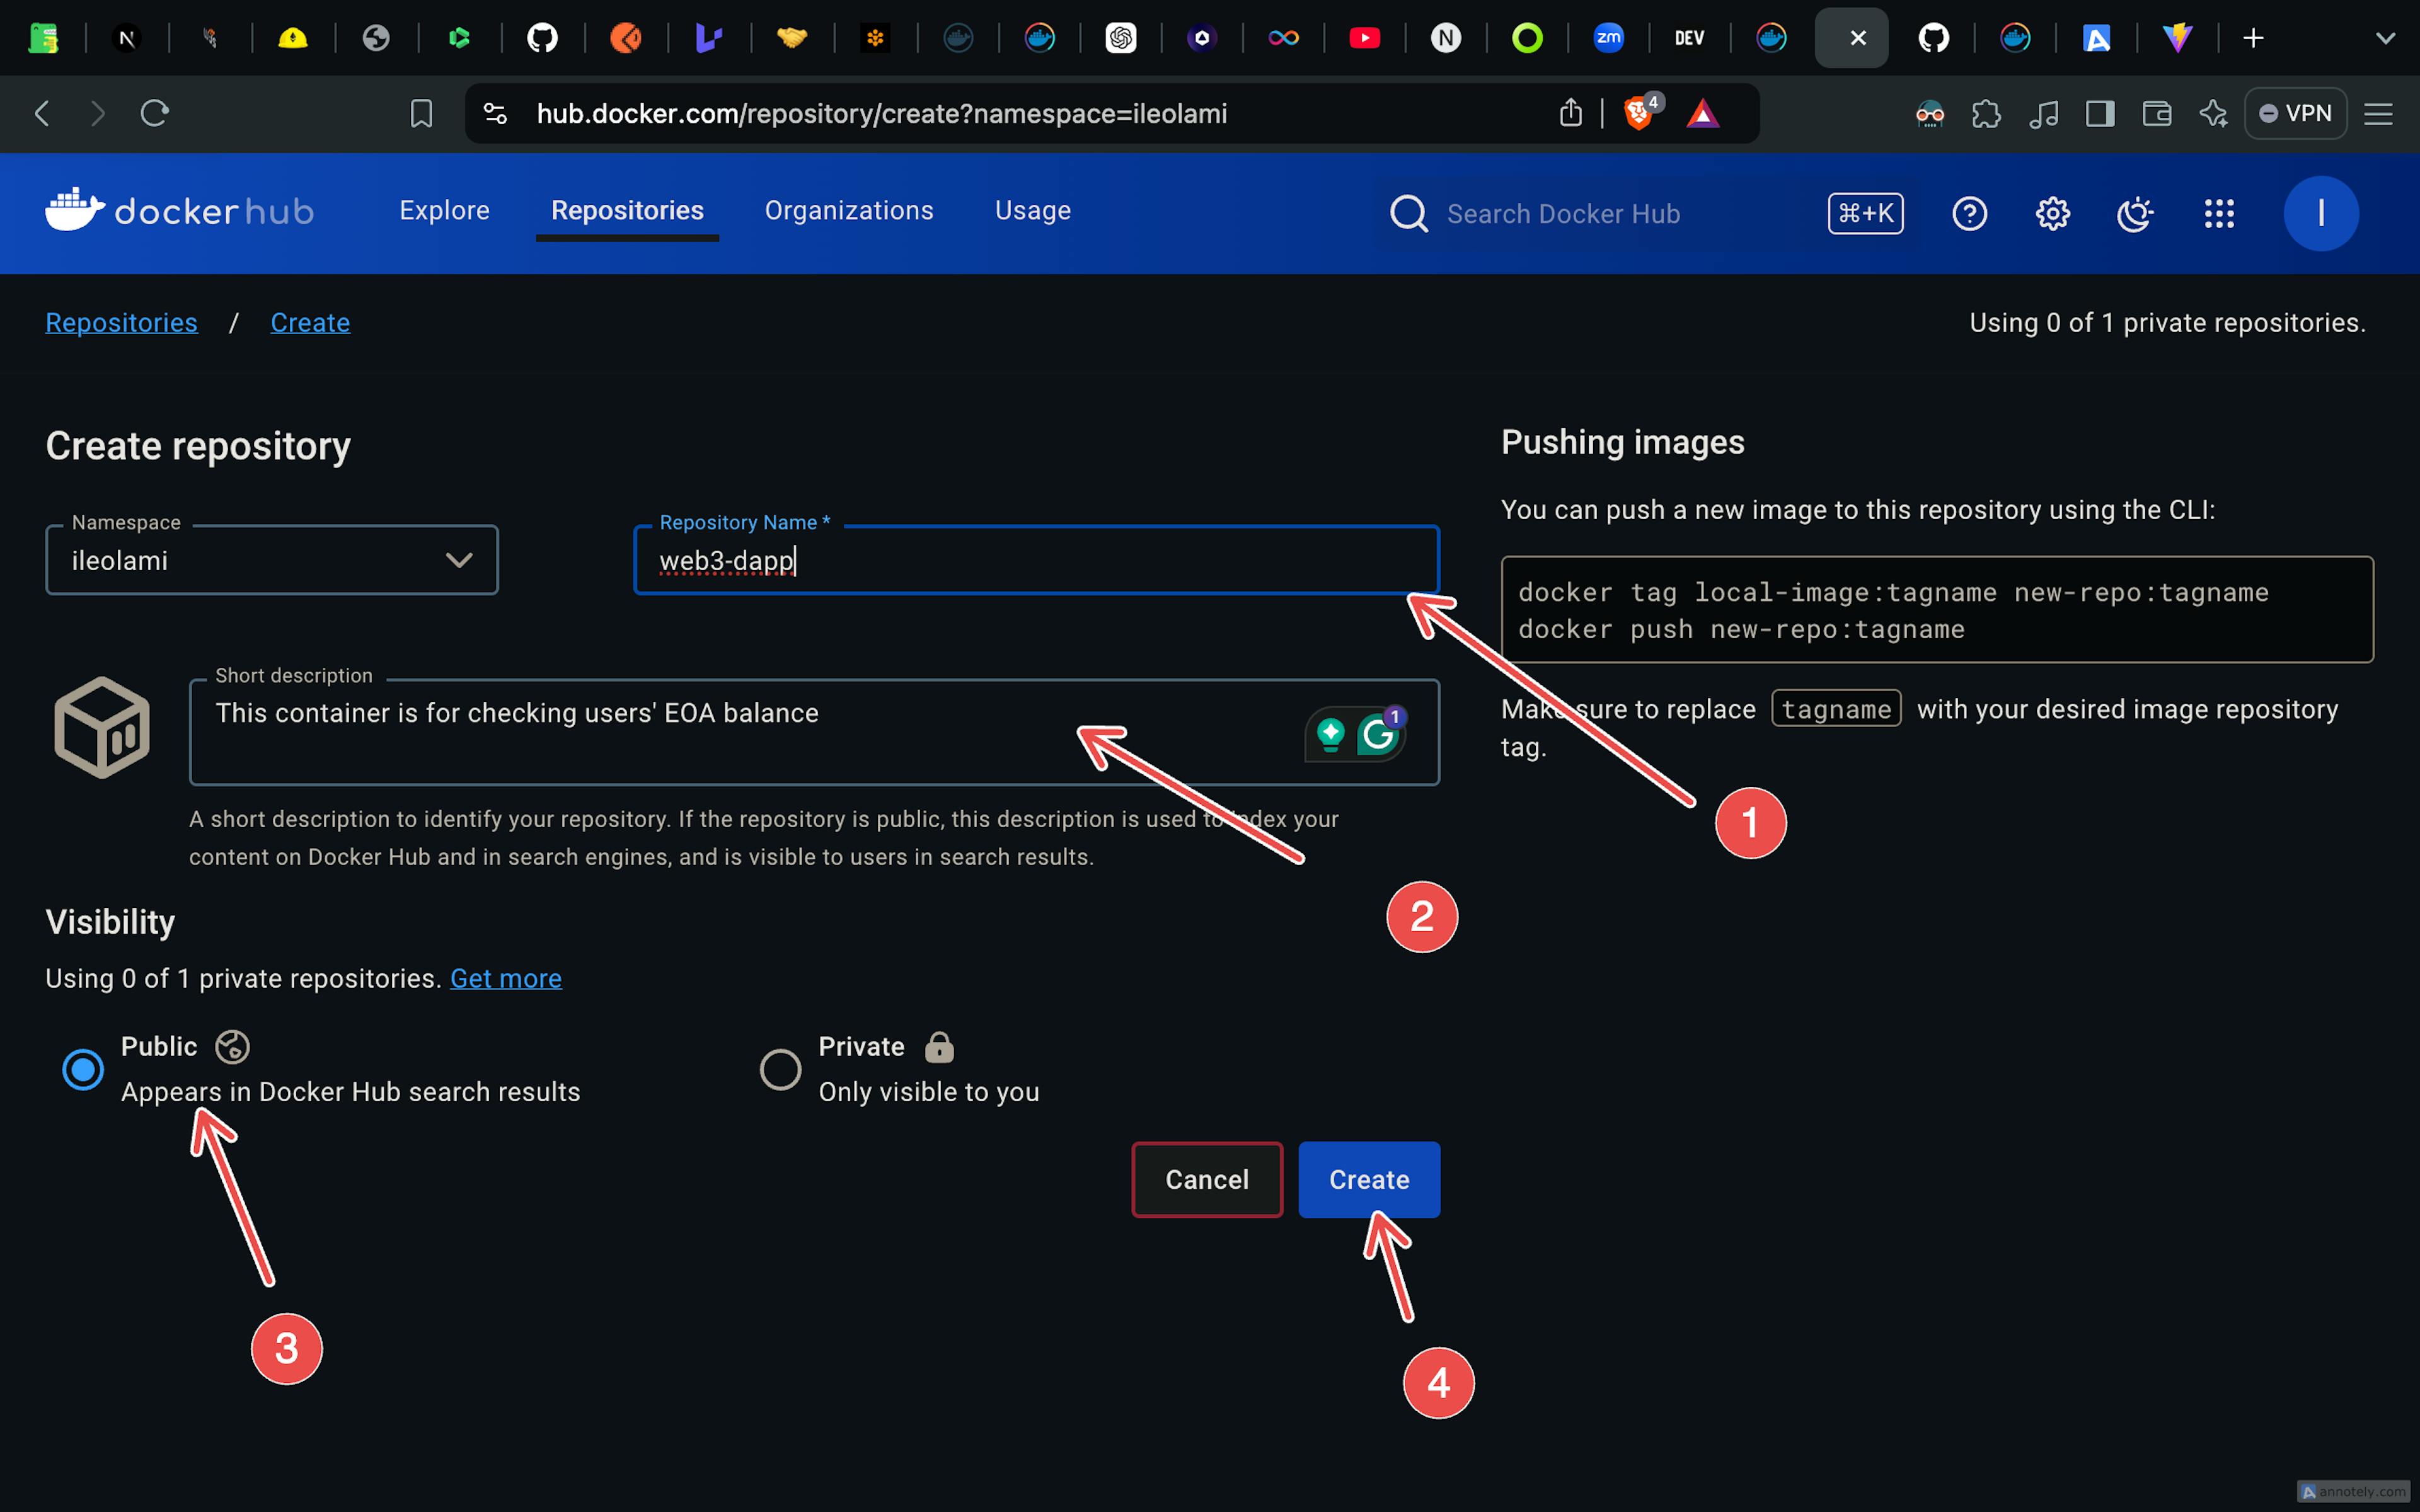This screenshot has width=2420, height=1512.
Task: Switch to the YouTube tab
Action: [1364, 38]
